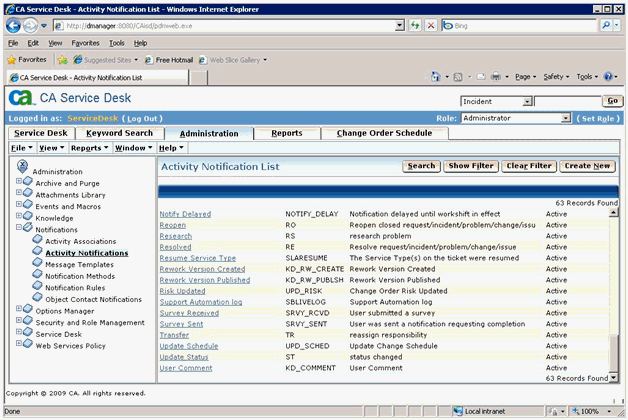
Task: Click the CA logo
Action: point(21,98)
